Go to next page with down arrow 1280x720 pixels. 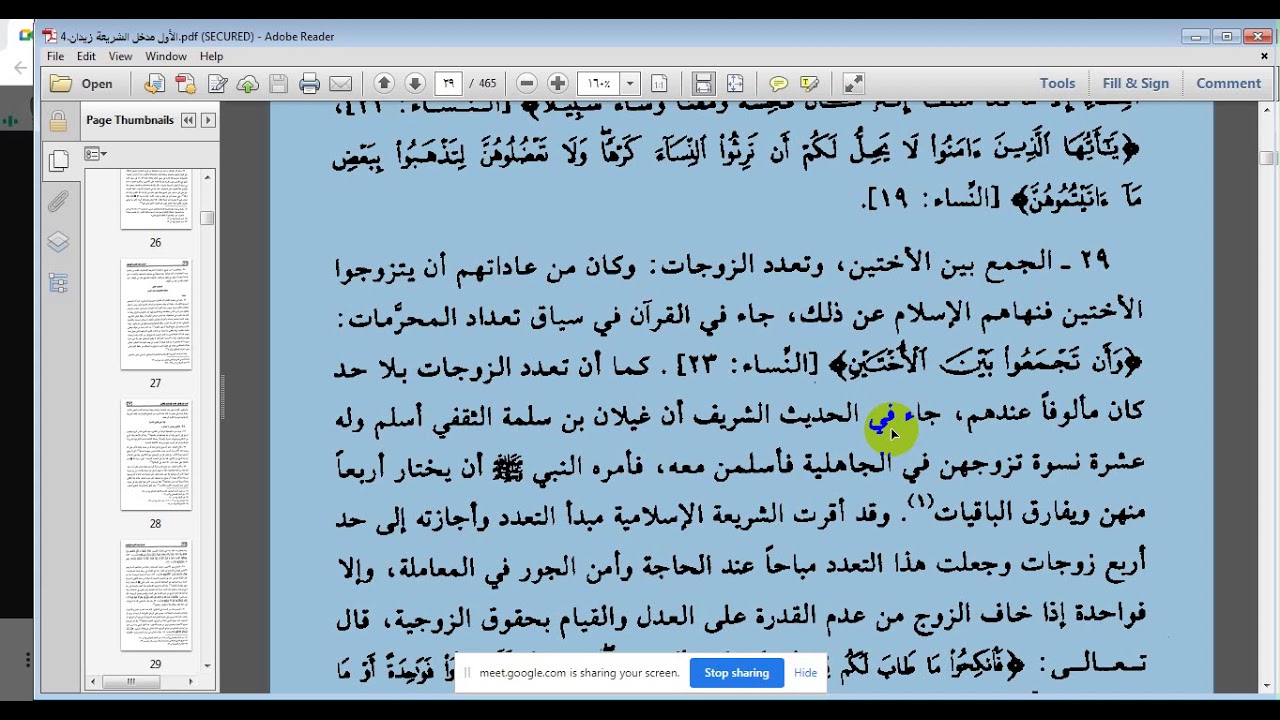click(415, 84)
